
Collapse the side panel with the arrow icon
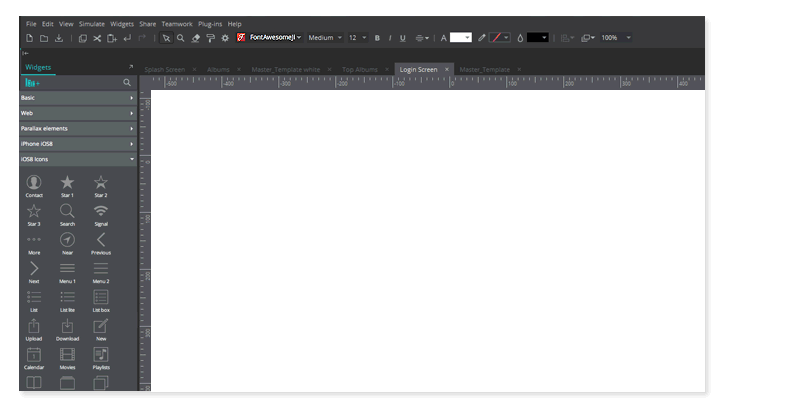pyautogui.click(x=25, y=53)
